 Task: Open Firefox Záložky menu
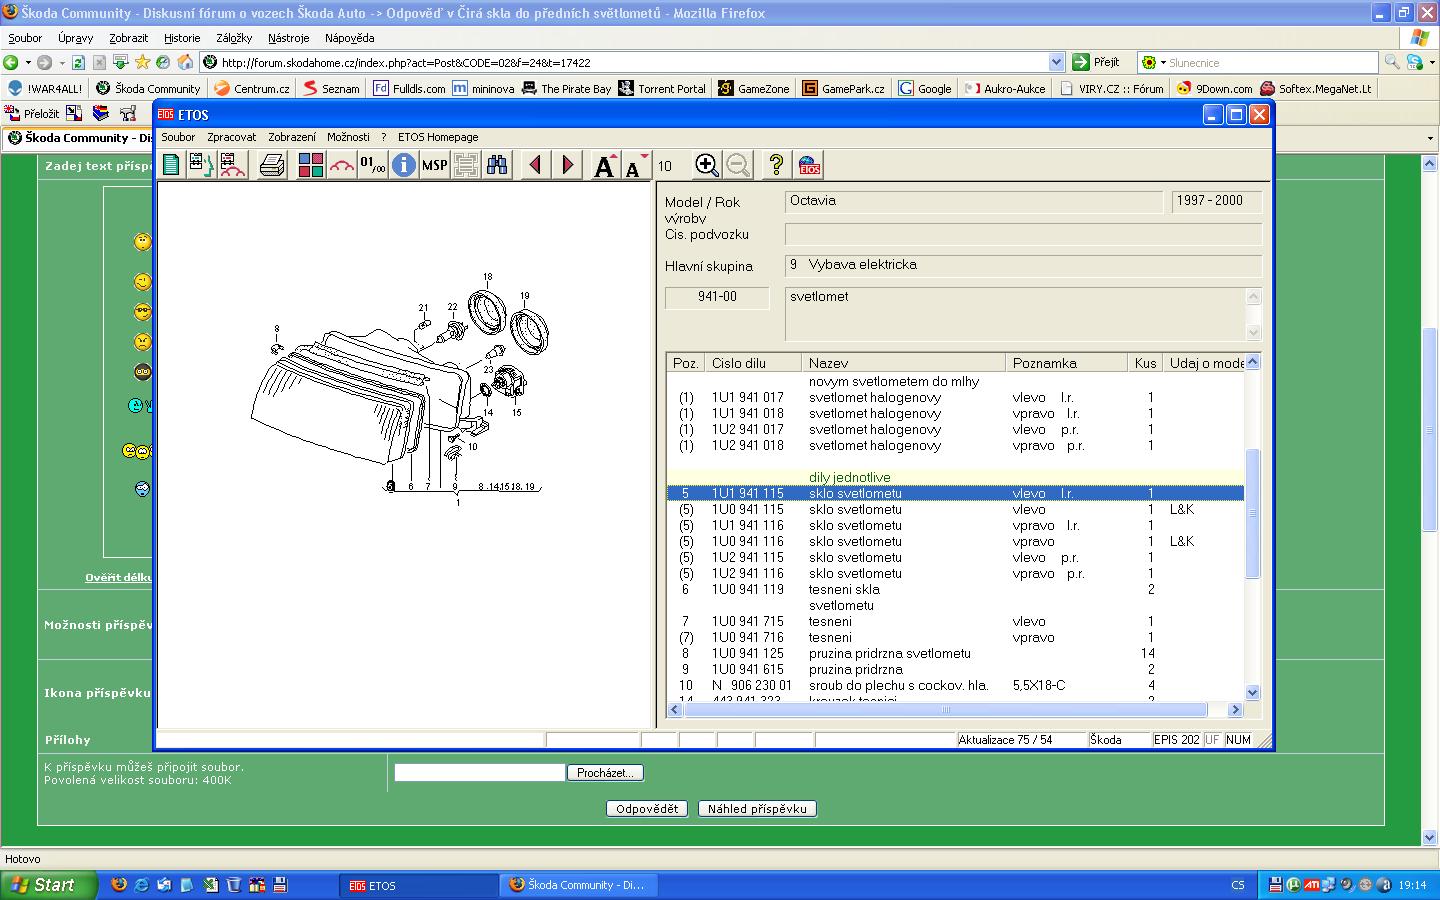pos(234,38)
